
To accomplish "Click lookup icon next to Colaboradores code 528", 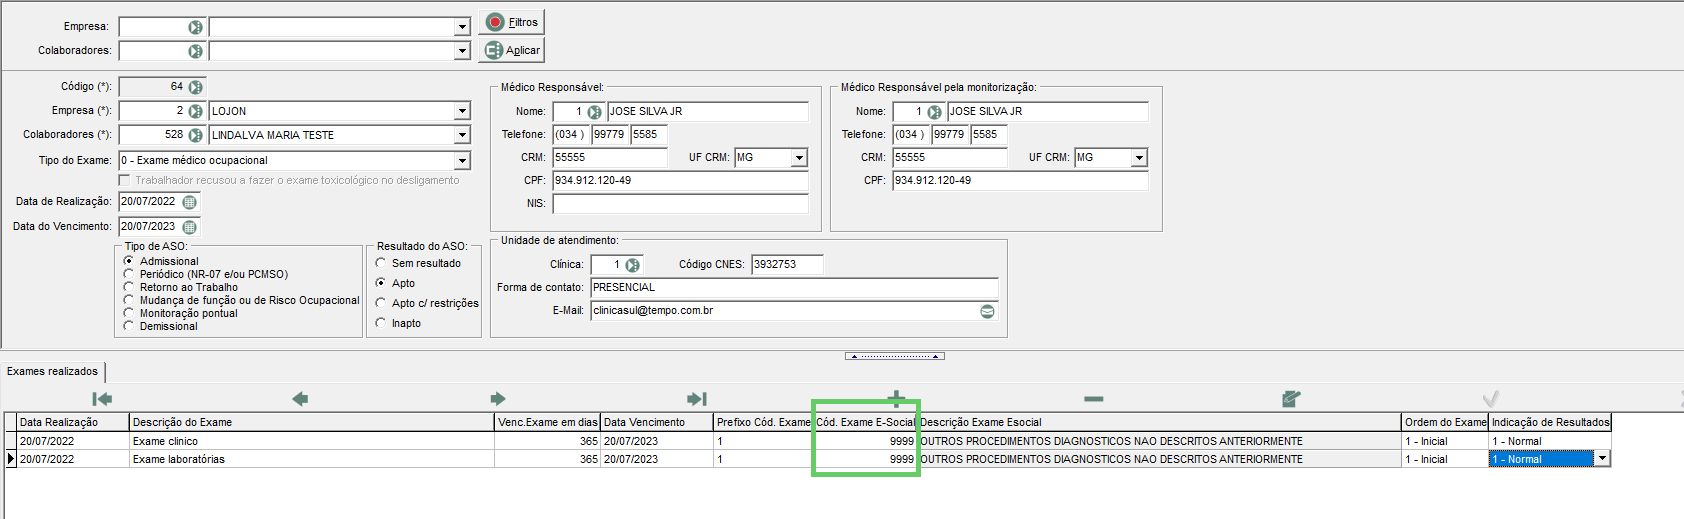I will tap(195, 135).
